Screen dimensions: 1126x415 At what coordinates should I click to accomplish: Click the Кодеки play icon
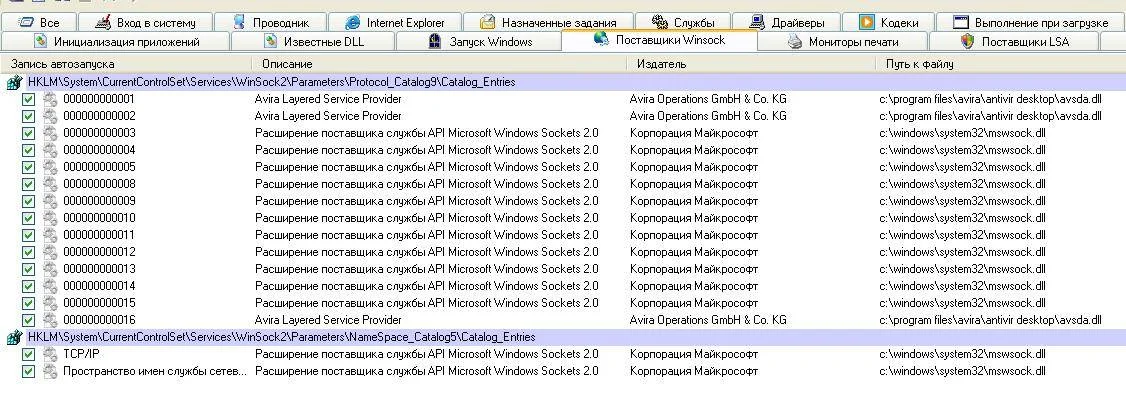coord(867,22)
